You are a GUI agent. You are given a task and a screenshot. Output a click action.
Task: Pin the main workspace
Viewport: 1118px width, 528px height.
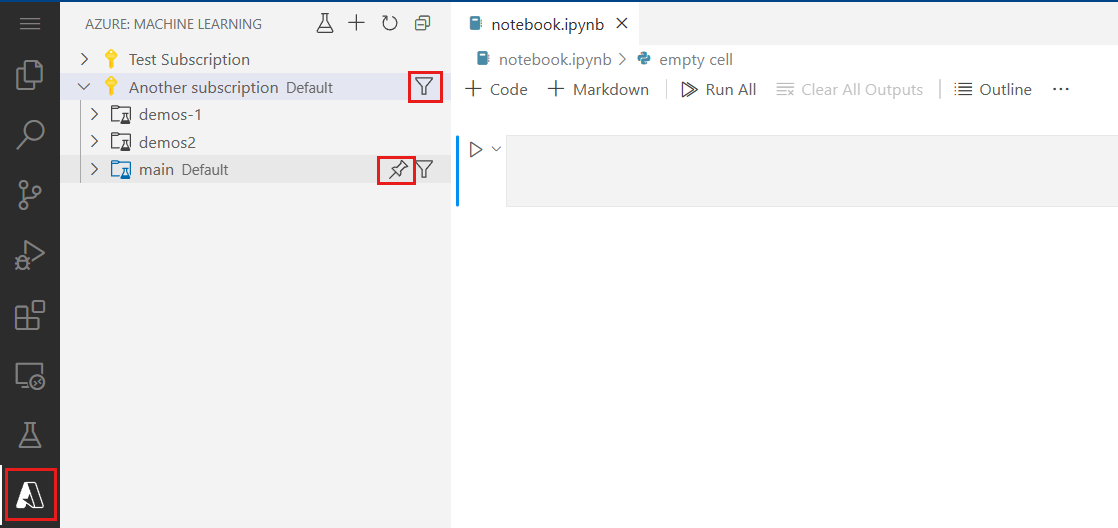[396, 170]
